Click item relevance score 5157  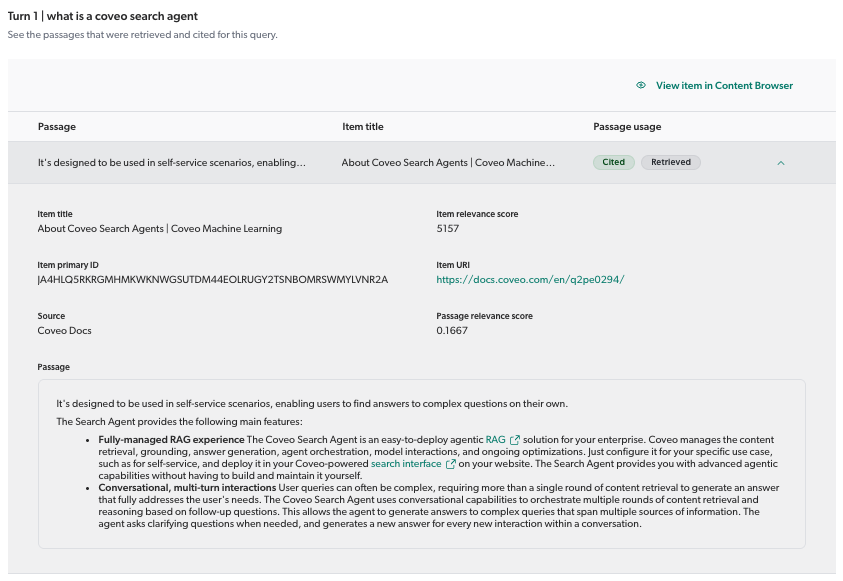pyautogui.click(x=447, y=228)
